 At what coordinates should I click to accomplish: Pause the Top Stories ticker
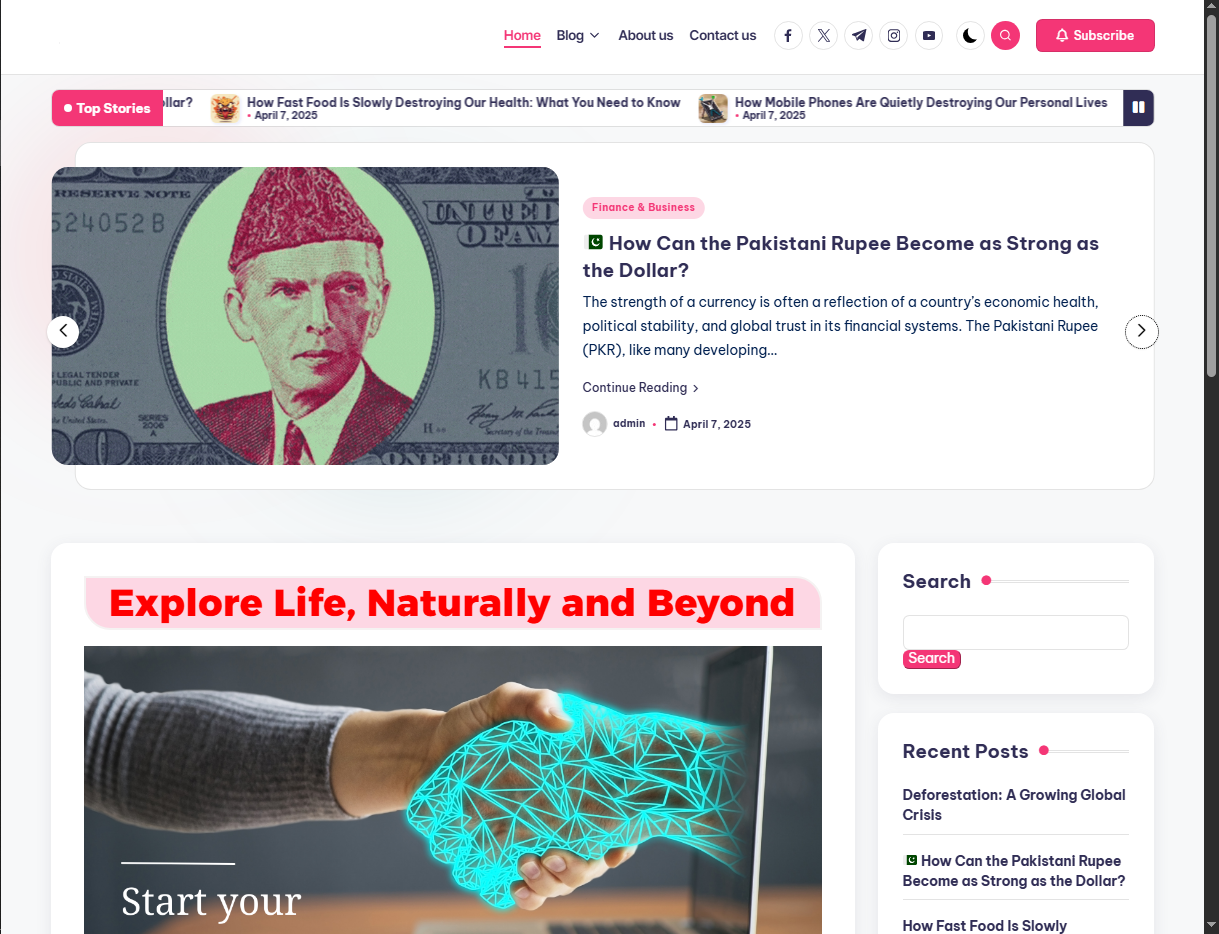[x=1138, y=108]
